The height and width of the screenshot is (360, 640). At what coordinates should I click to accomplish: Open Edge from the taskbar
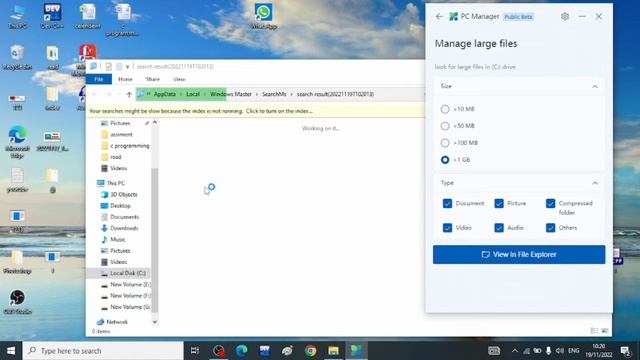click(x=242, y=351)
